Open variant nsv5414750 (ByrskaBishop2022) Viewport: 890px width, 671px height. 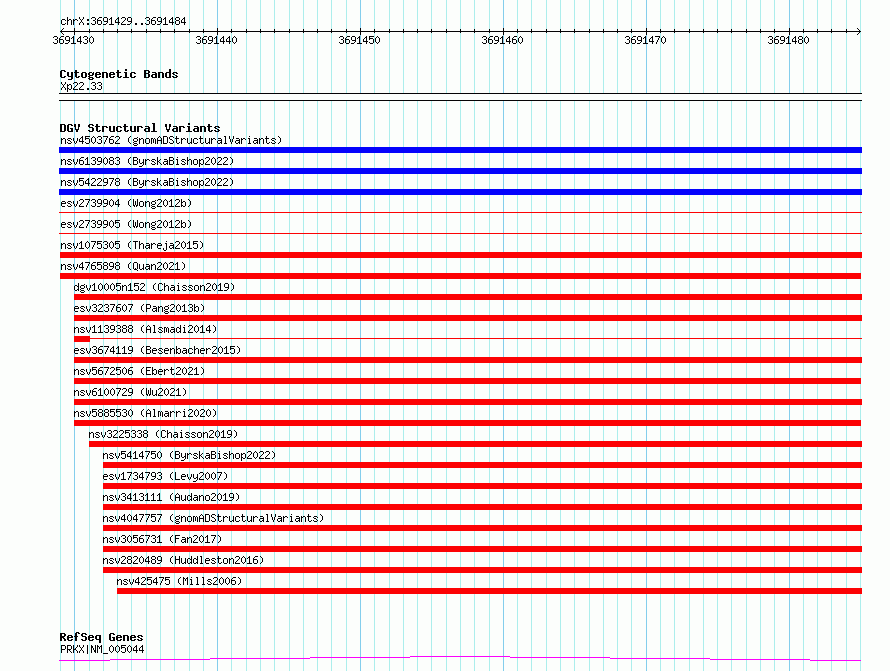189,455
